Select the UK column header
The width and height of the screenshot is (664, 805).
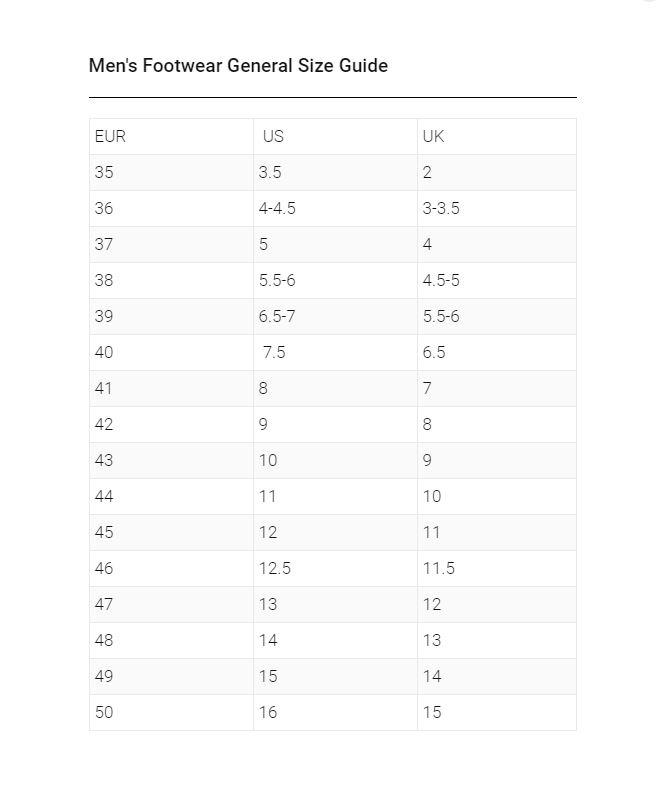(x=433, y=137)
